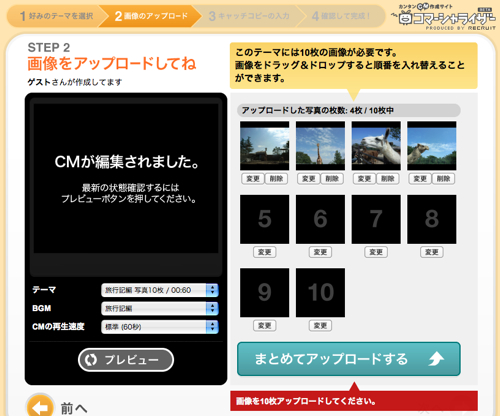Click step 4 confirm and finish tab
500x416 pixels.
pos(341,16)
